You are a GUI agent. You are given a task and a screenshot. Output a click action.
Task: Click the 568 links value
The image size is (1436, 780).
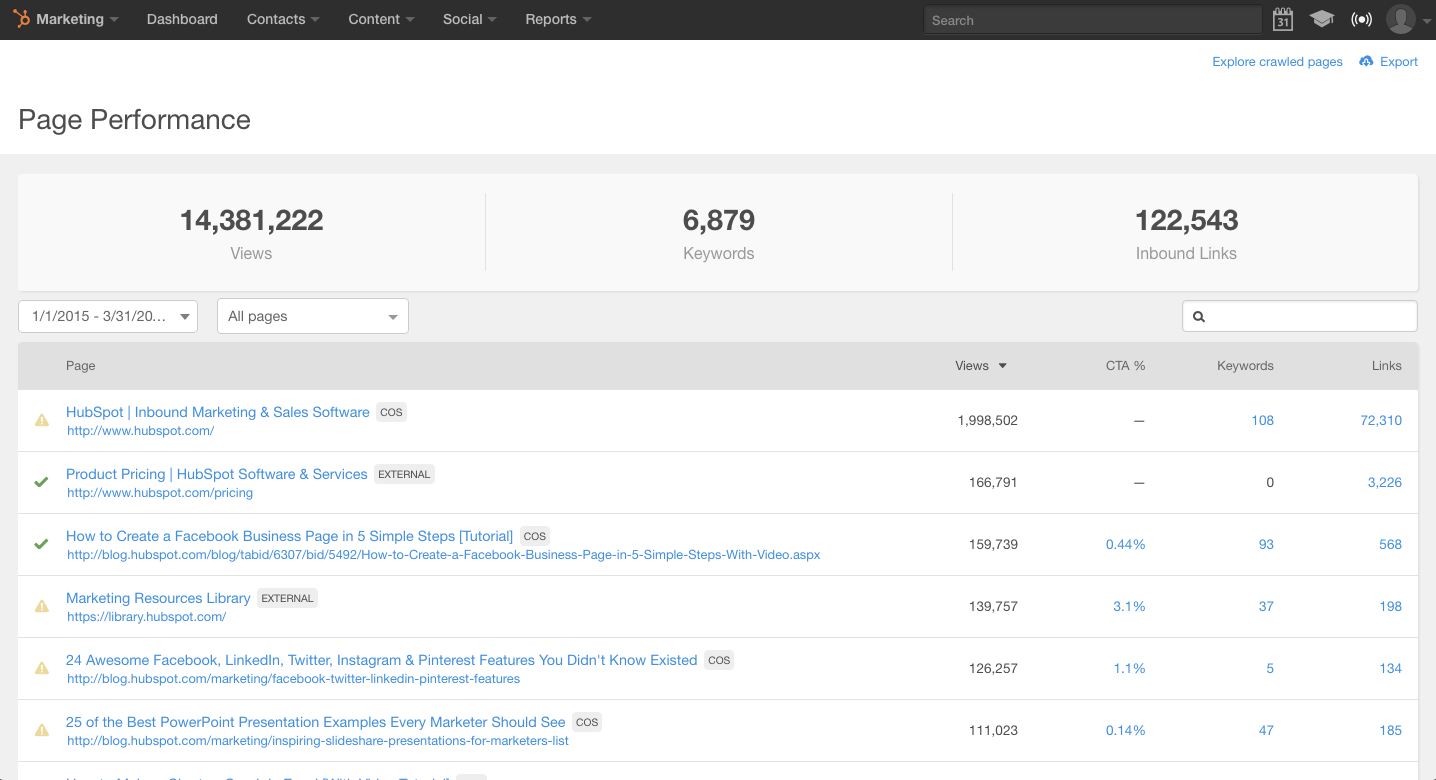click(x=1390, y=544)
